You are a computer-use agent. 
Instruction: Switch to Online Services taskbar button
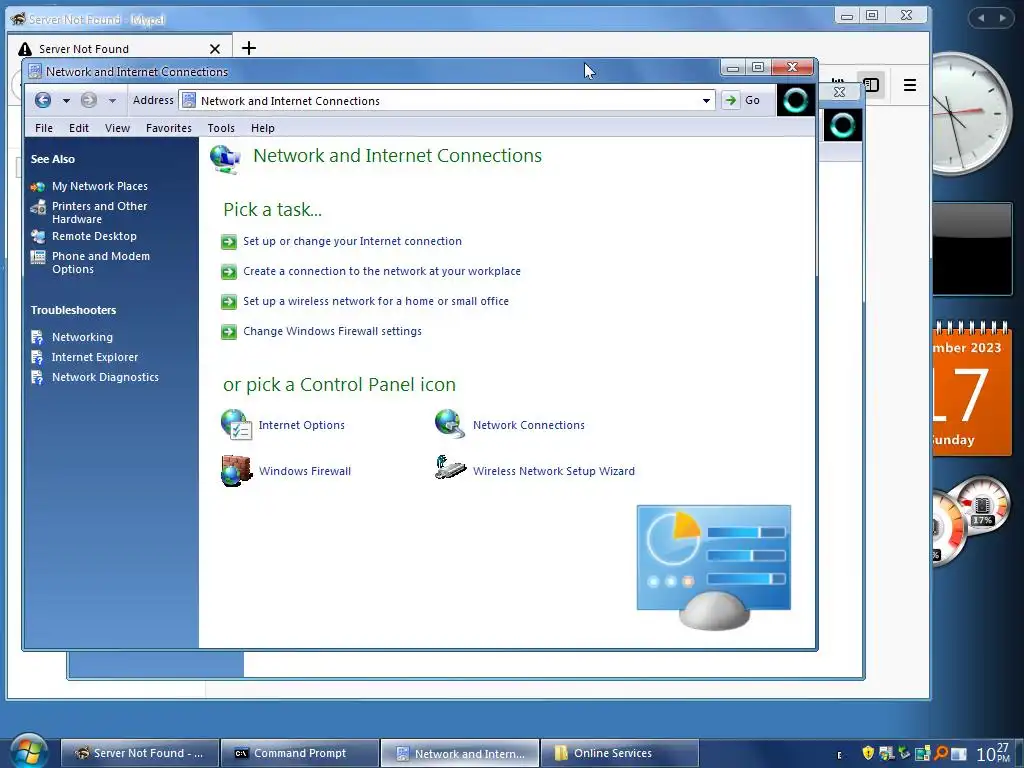[x=620, y=753]
